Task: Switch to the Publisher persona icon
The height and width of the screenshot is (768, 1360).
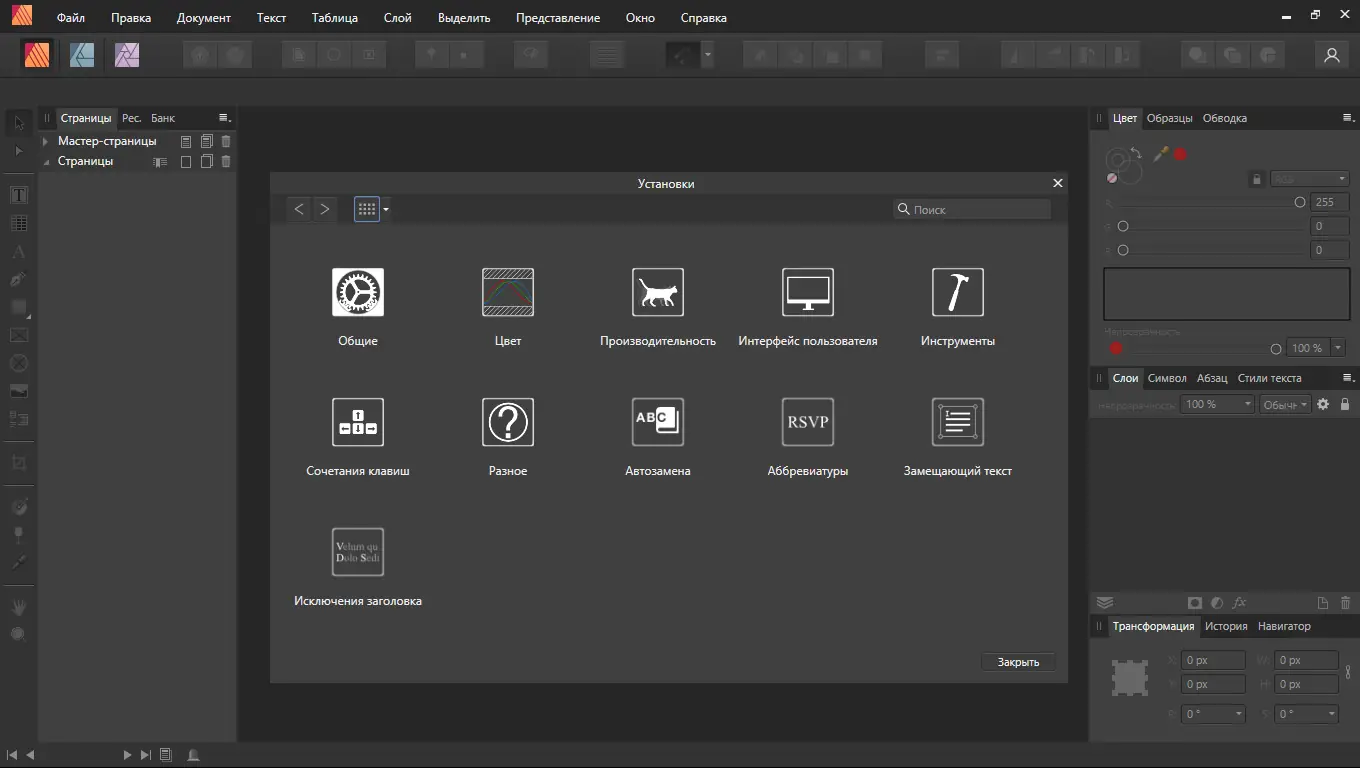Action: click(38, 55)
